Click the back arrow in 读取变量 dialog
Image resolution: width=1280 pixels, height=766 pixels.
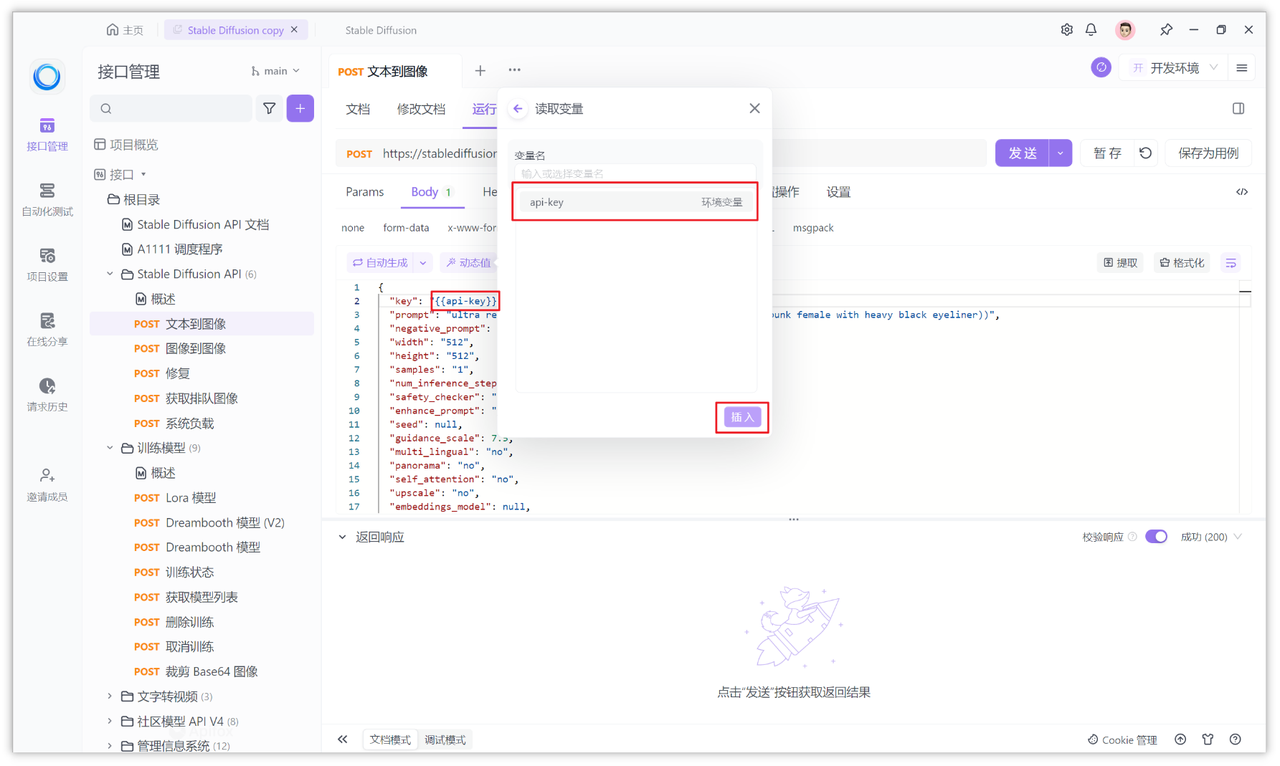pyautogui.click(x=518, y=108)
